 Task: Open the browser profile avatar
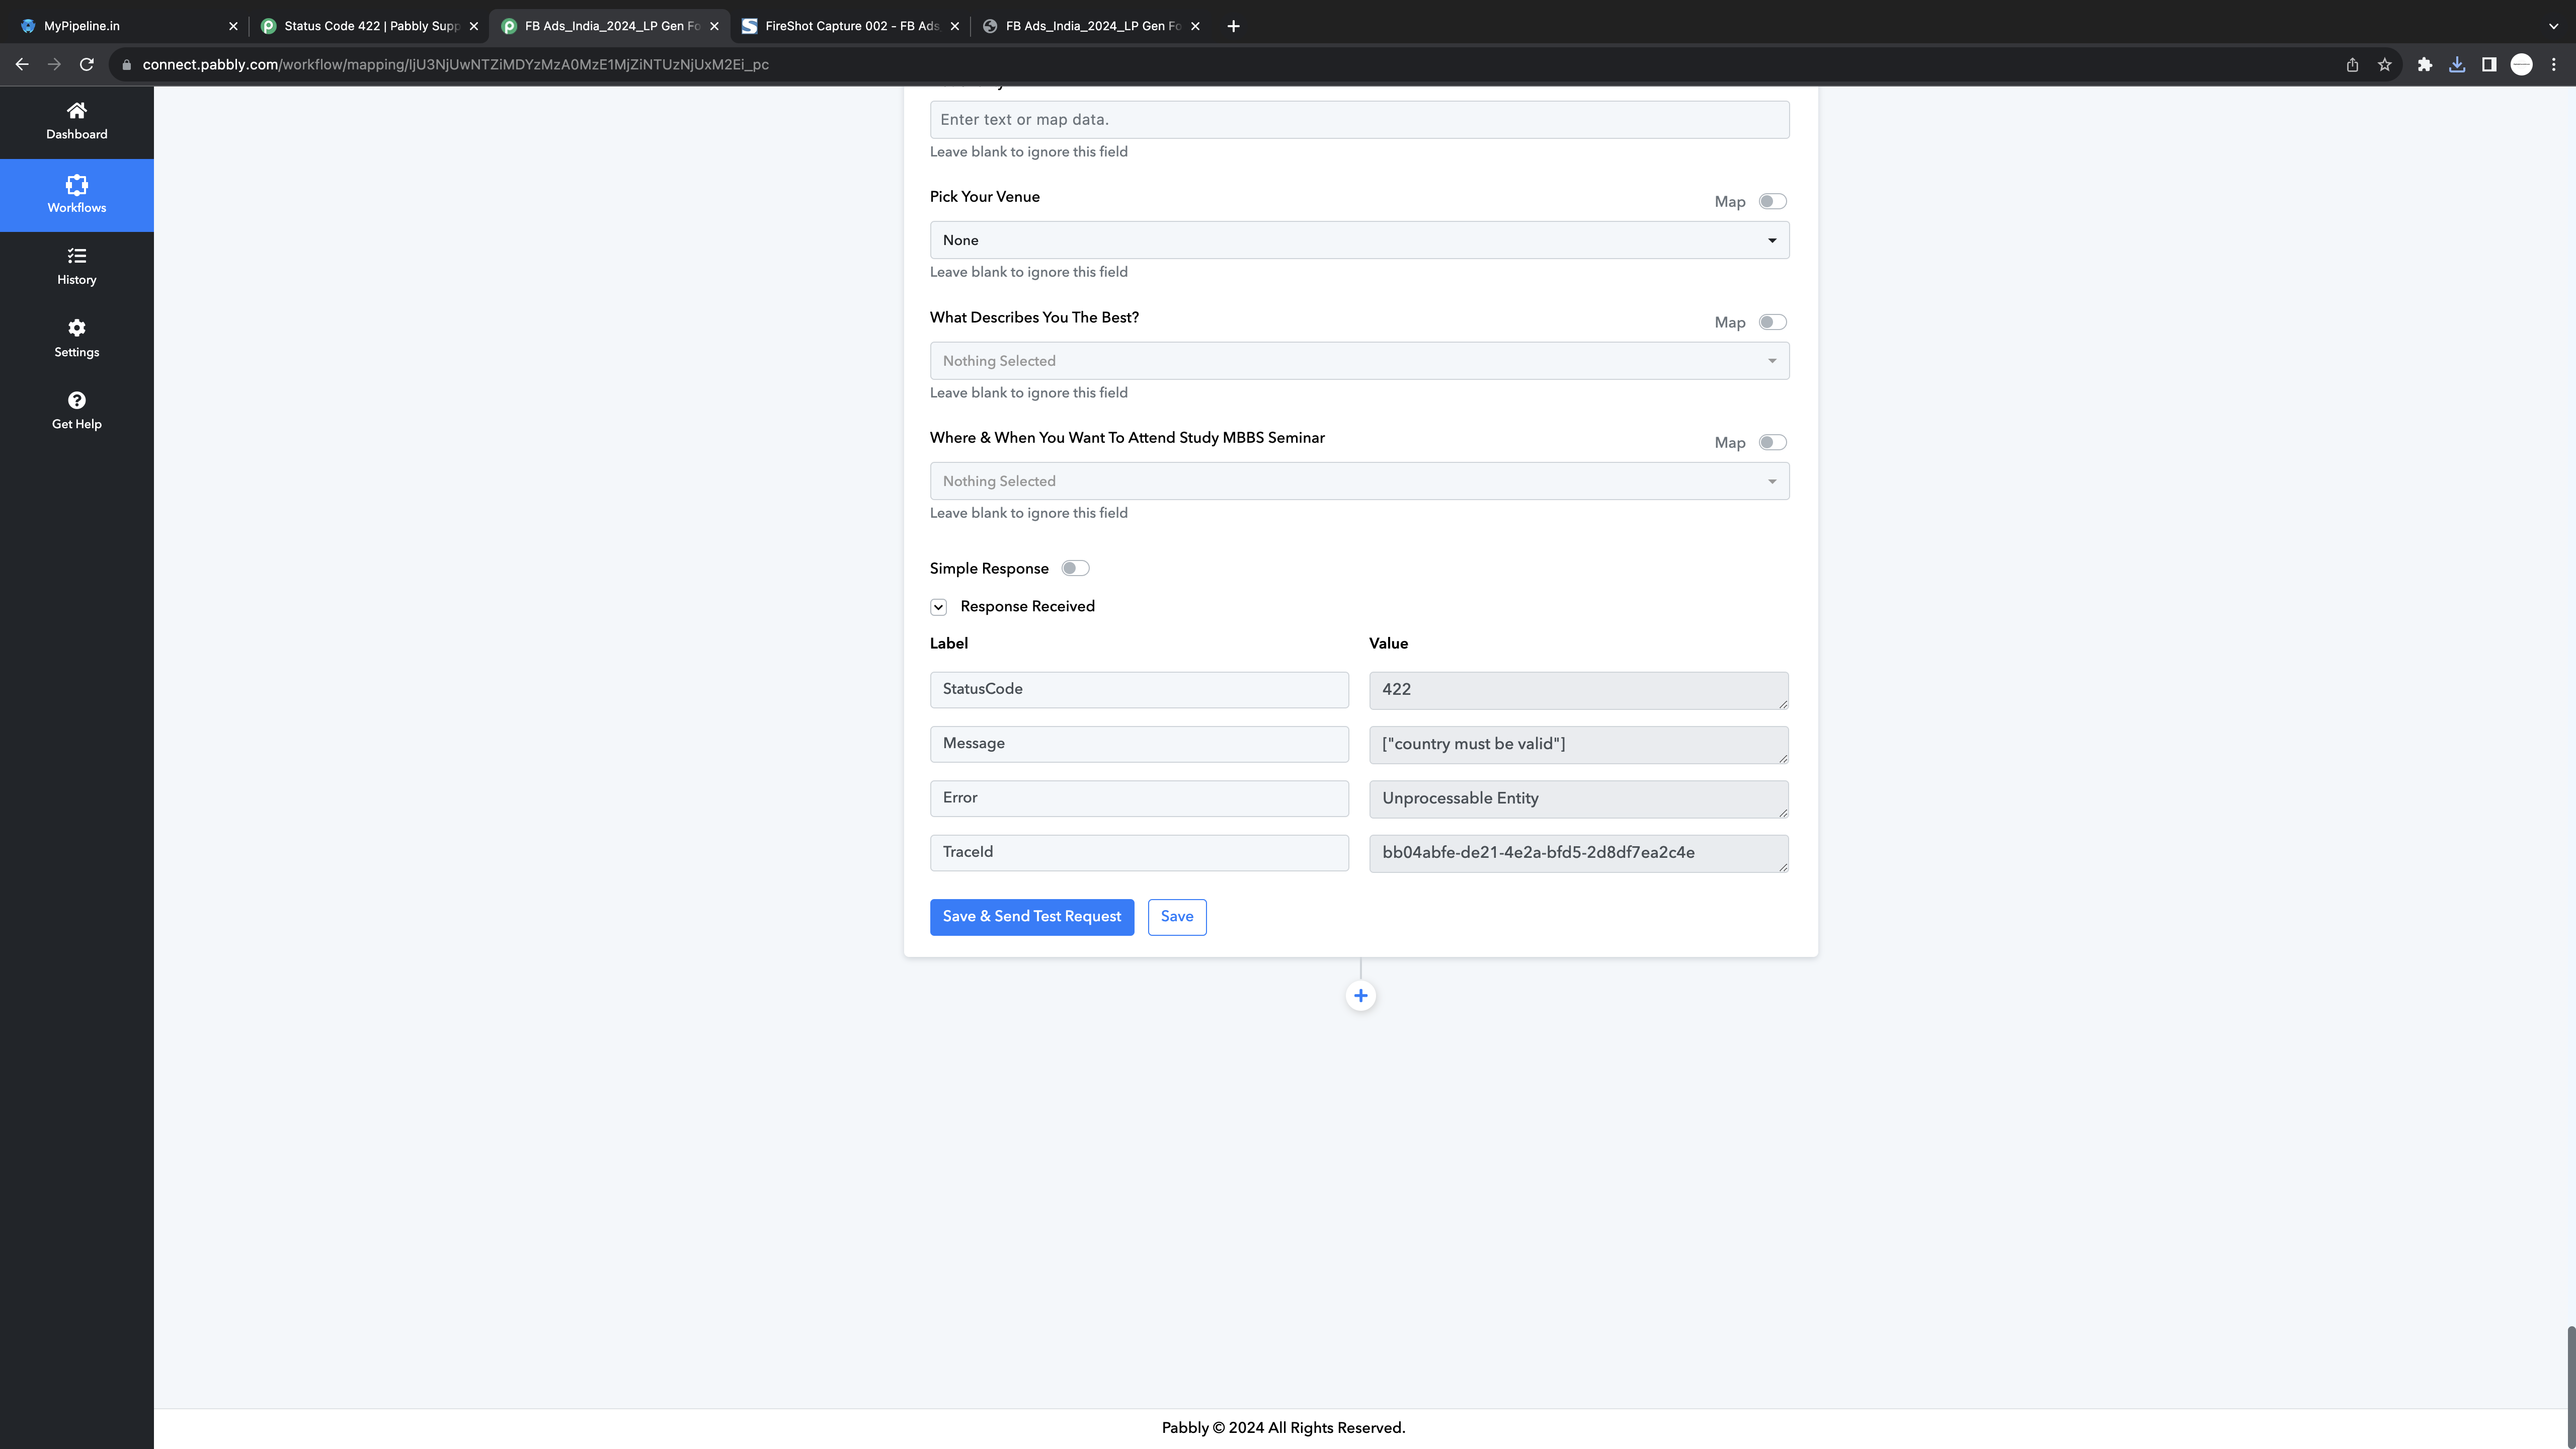[x=2521, y=64]
